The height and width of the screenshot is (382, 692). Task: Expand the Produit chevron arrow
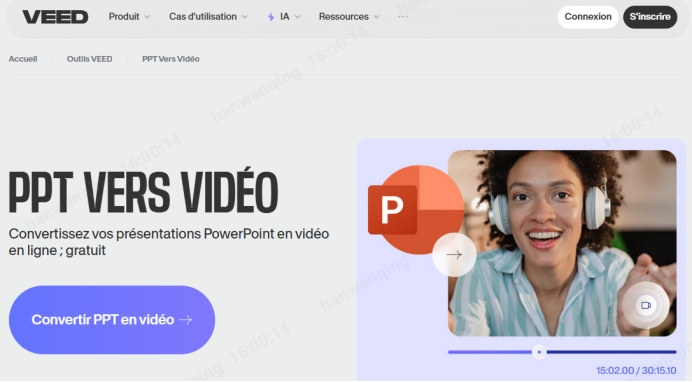[147, 17]
